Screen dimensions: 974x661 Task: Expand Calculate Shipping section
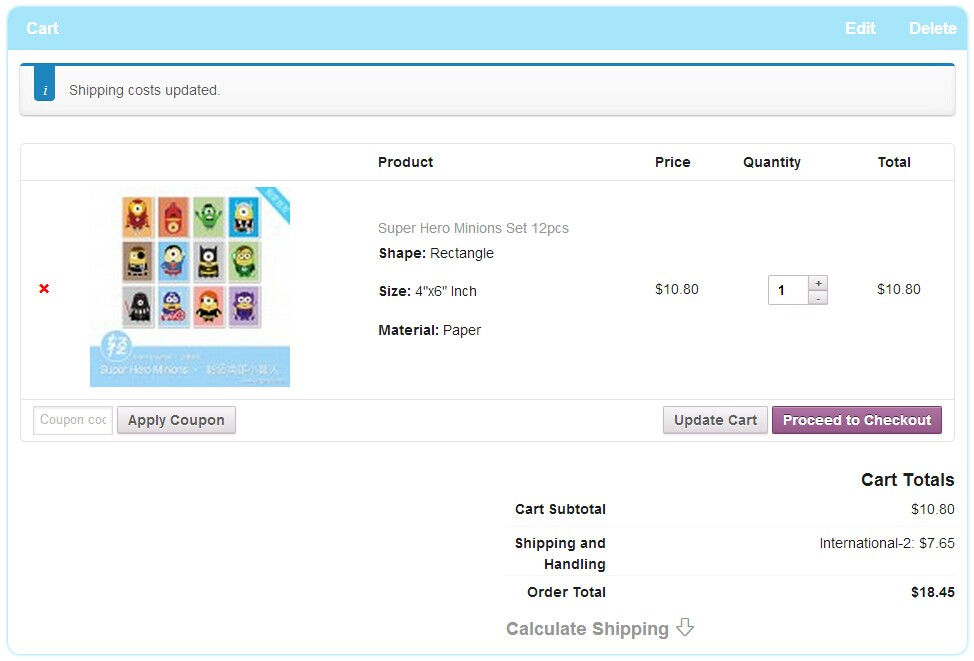coord(587,629)
